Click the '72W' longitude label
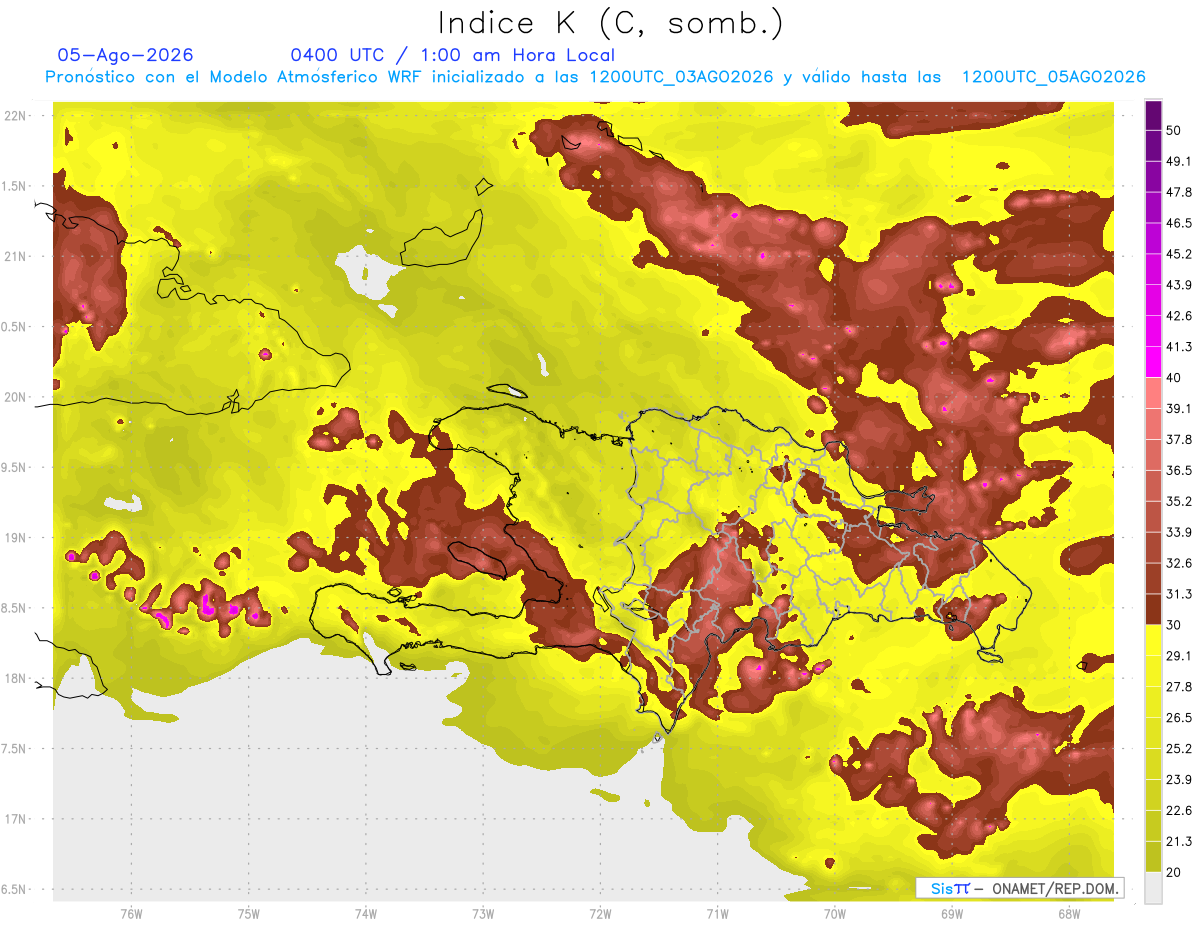Viewport: 1200px width, 927px height. point(600,913)
